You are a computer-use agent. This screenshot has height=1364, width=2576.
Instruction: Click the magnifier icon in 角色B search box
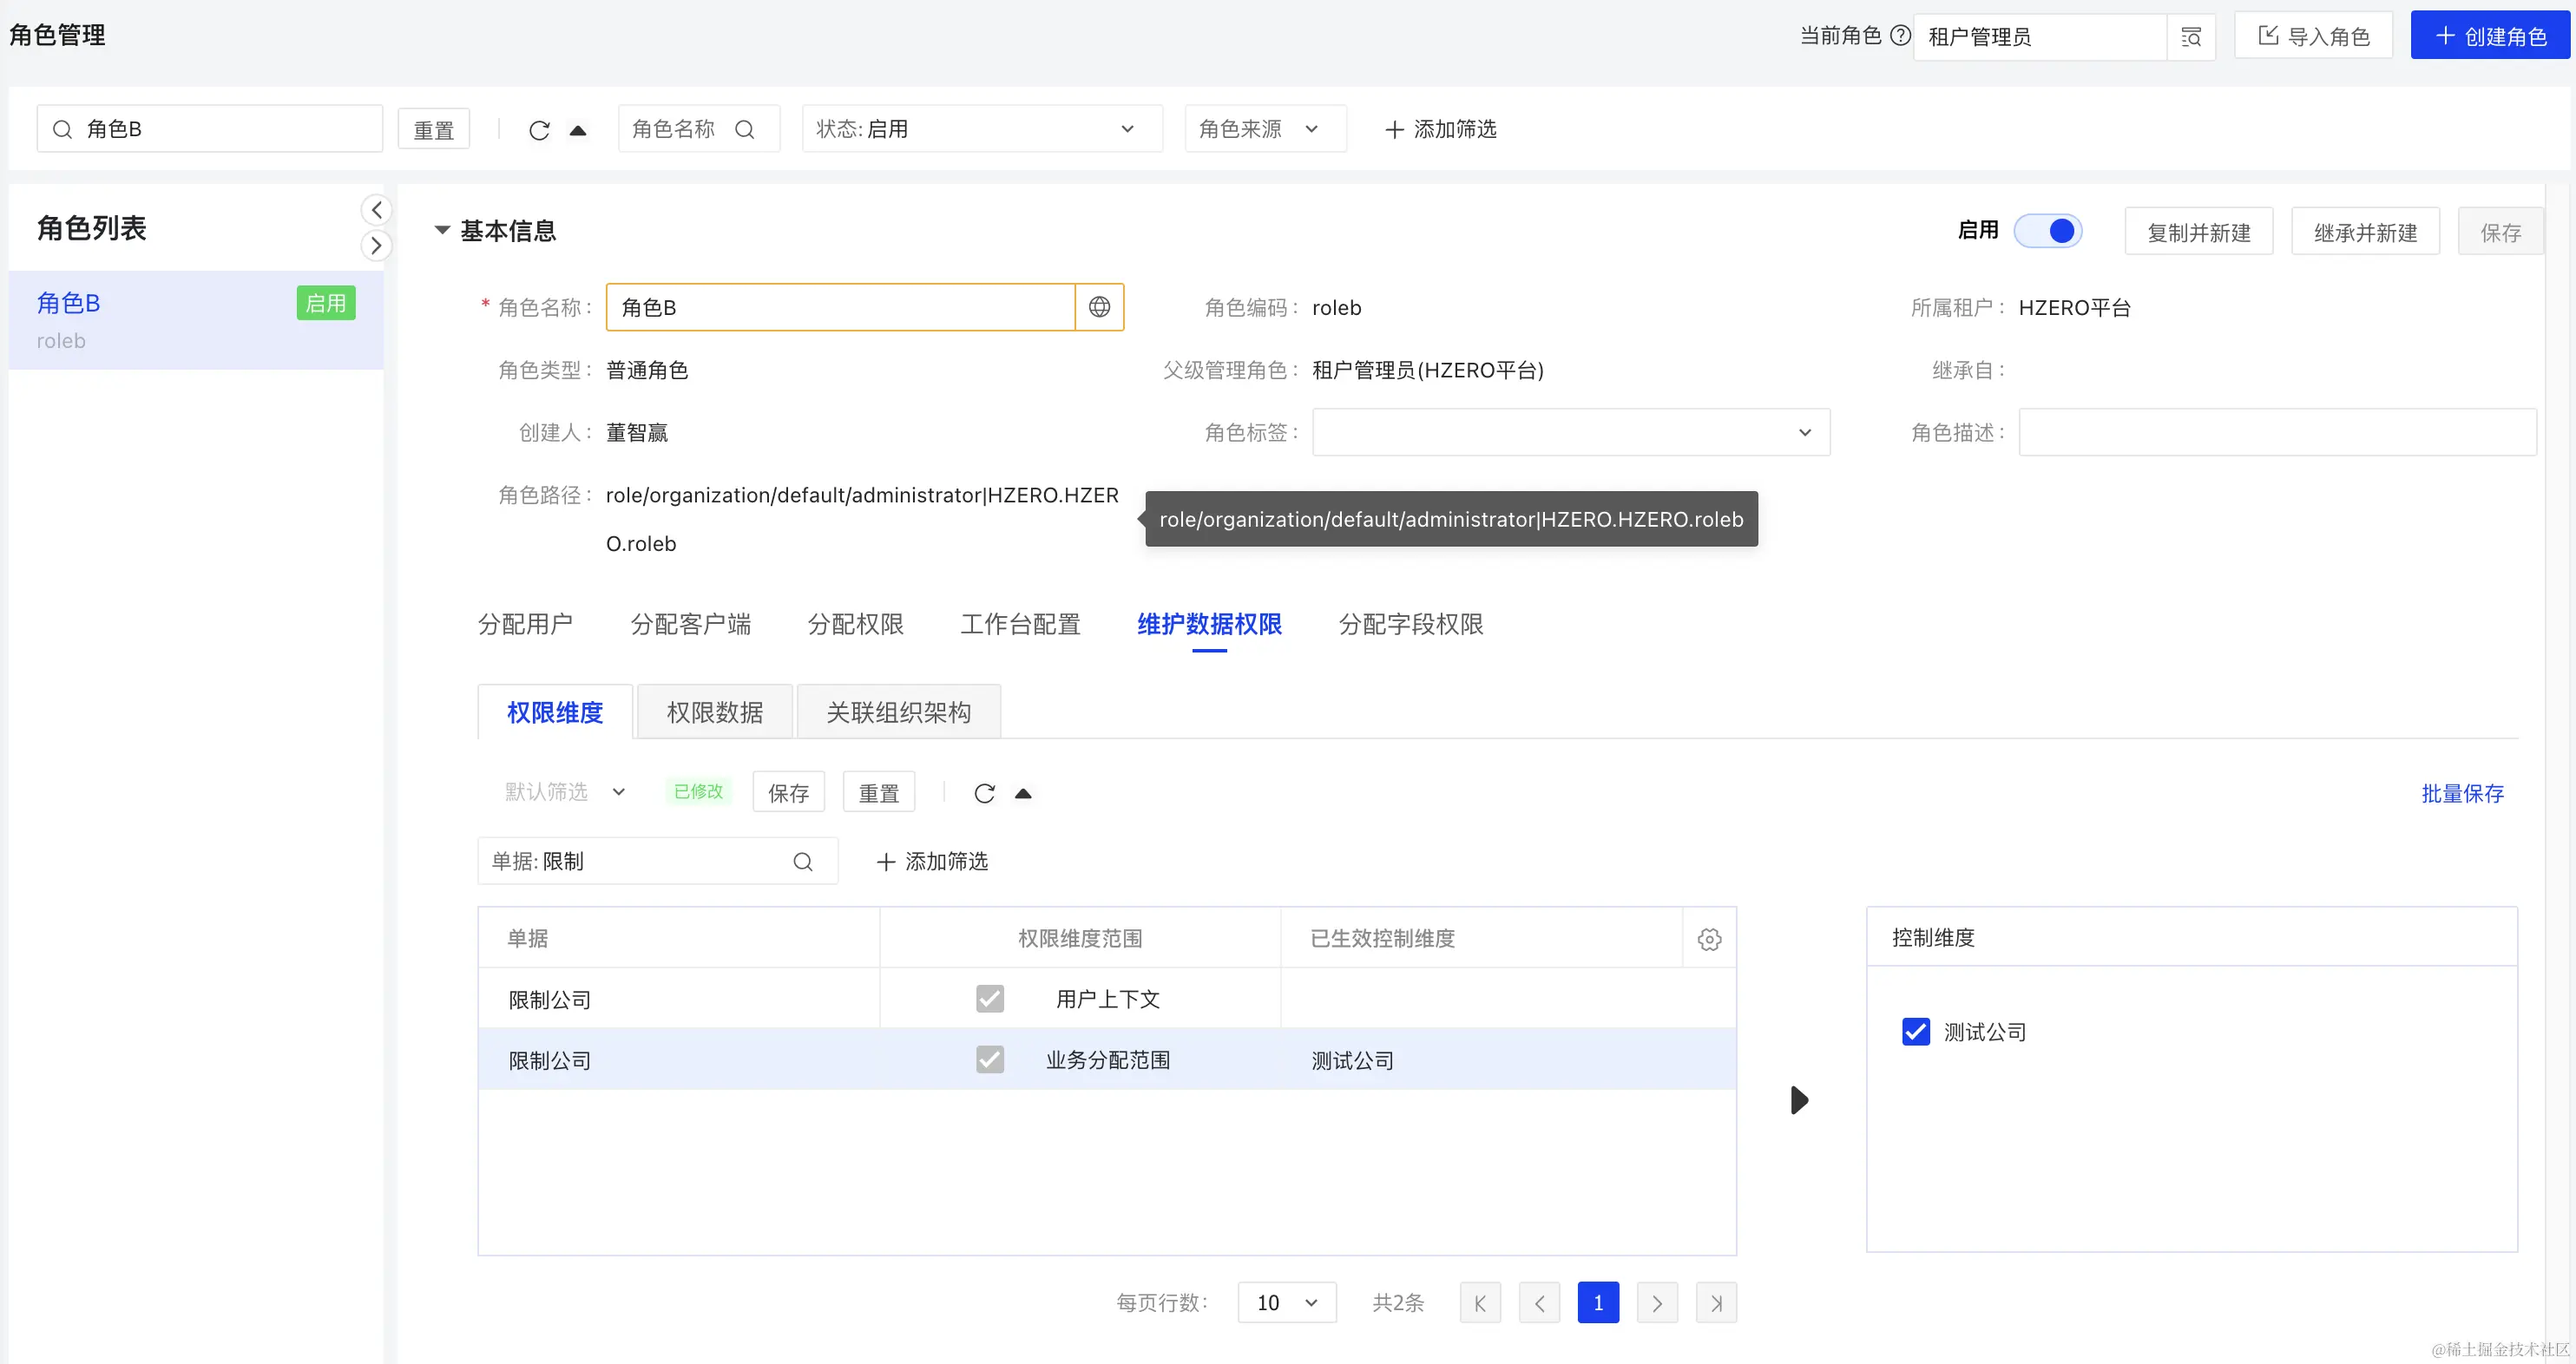click(62, 129)
